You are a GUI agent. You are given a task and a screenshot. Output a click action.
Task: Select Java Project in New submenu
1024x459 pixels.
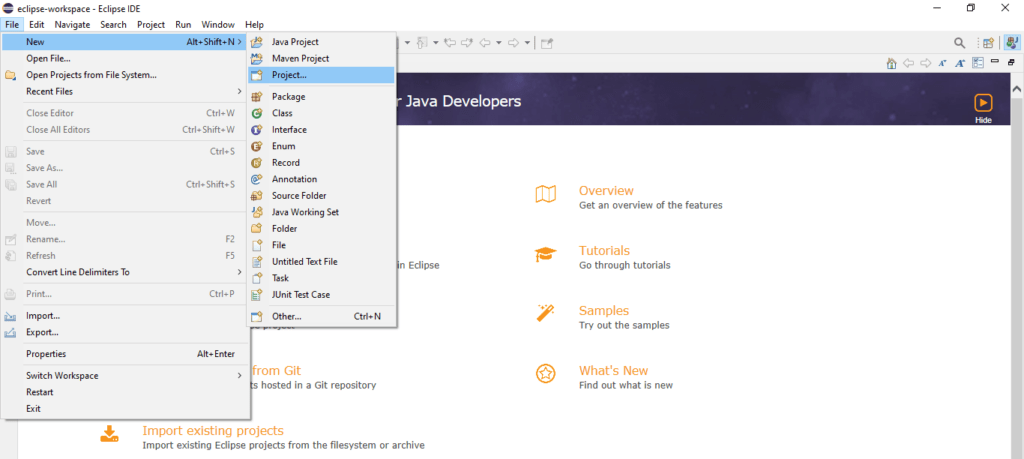click(321, 42)
